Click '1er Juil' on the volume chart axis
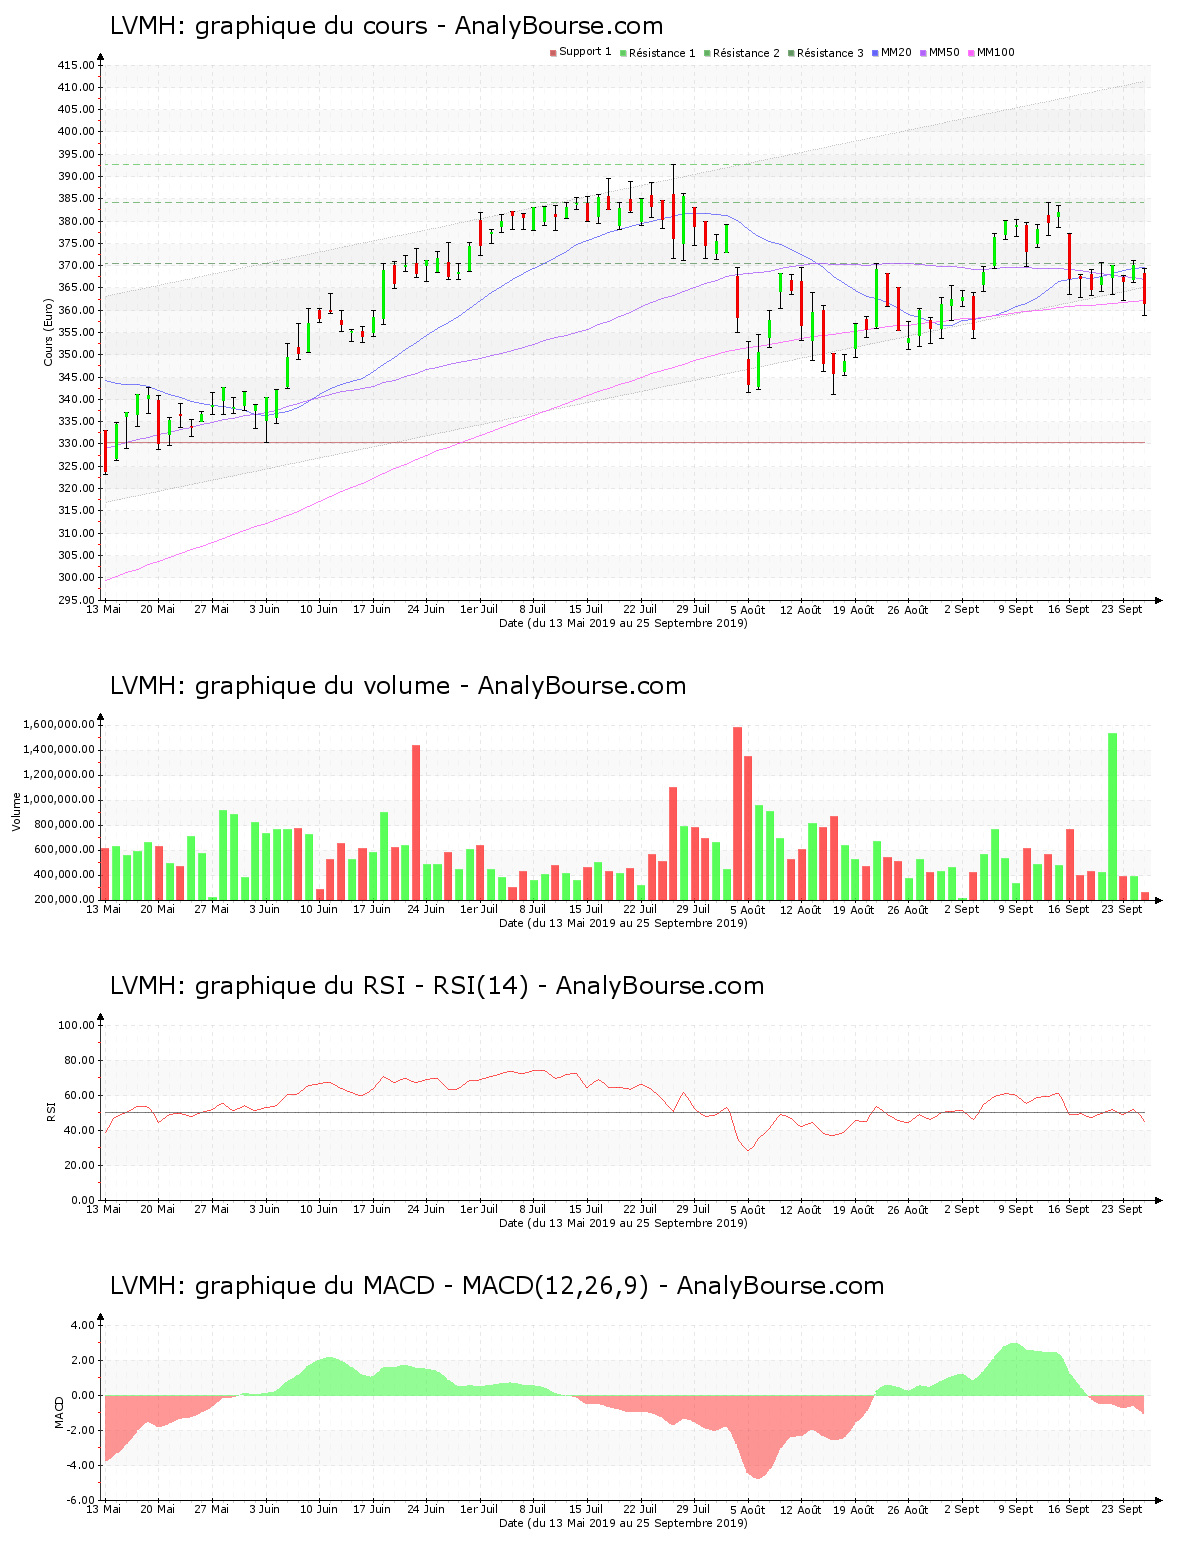Image resolution: width=1200 pixels, height=1550 pixels. (x=478, y=909)
